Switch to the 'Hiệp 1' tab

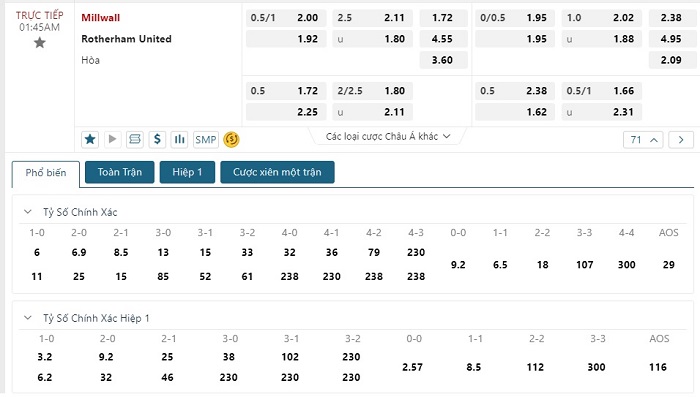tap(188, 172)
